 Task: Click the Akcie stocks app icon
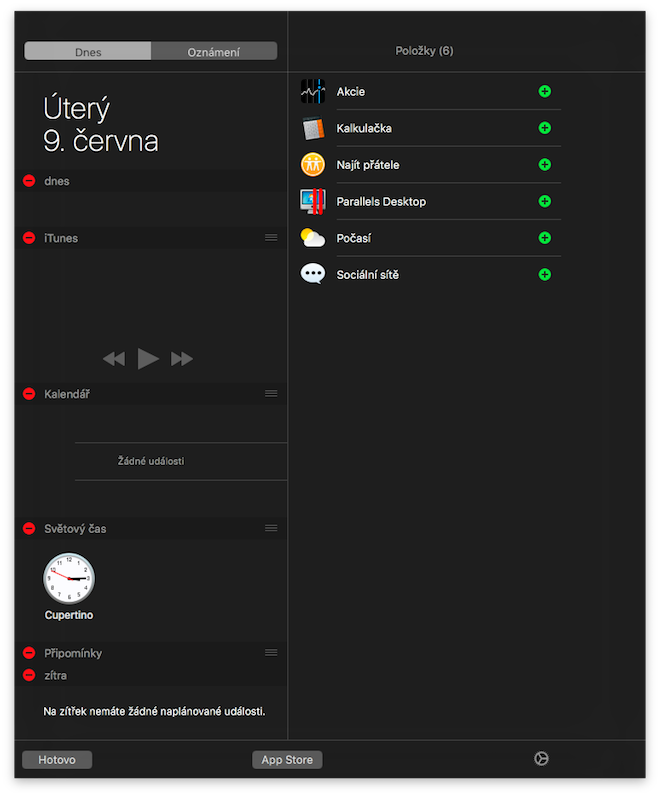(x=312, y=91)
